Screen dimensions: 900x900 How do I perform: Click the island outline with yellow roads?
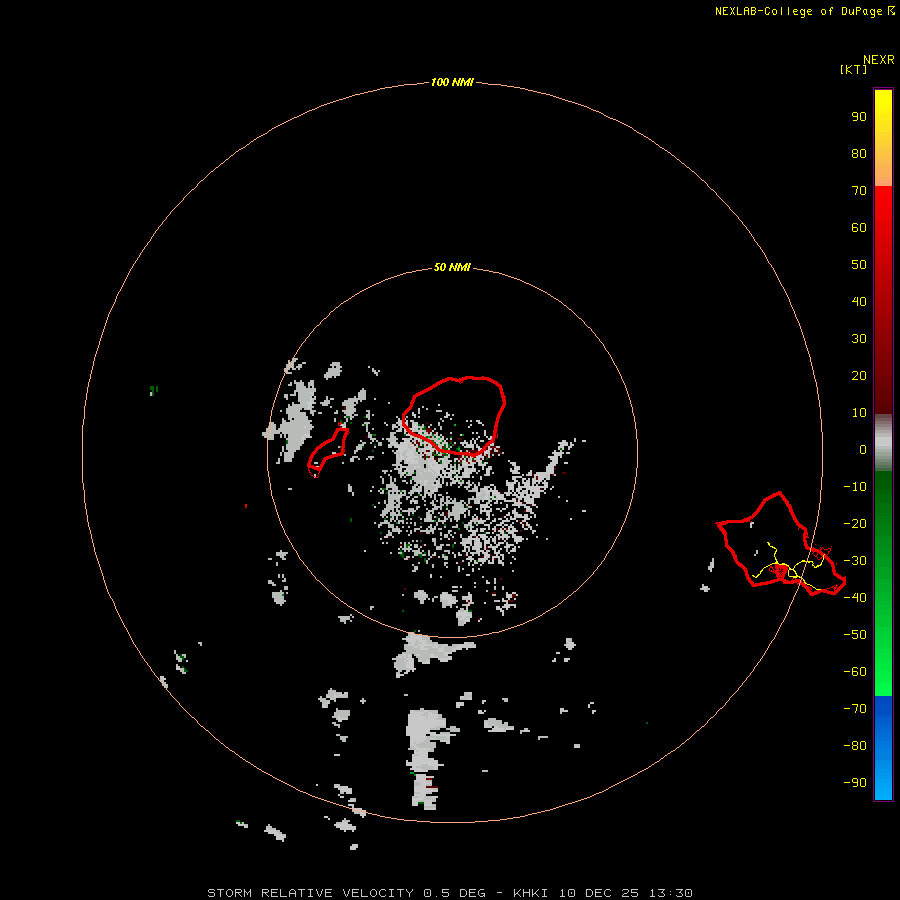(781, 544)
